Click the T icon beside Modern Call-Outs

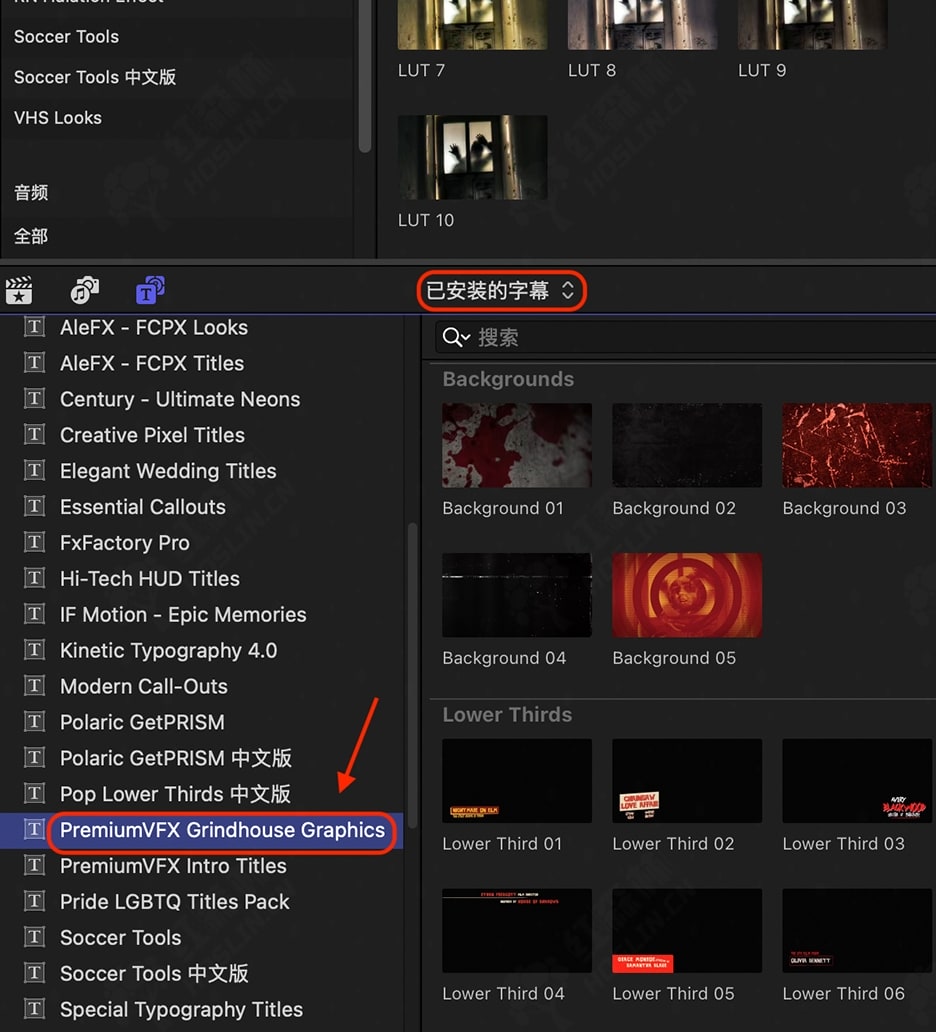click(34, 686)
